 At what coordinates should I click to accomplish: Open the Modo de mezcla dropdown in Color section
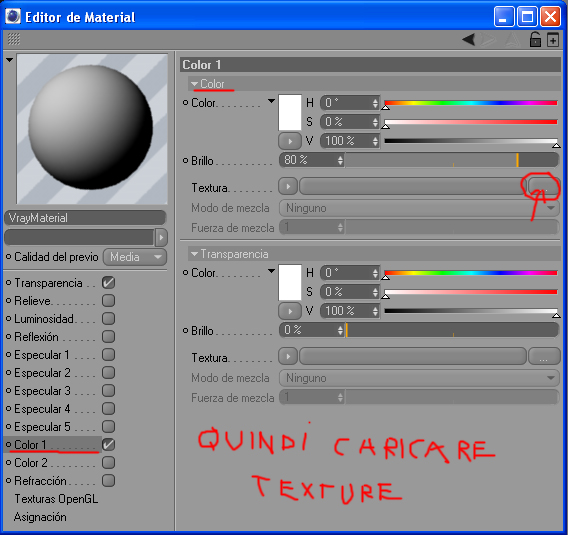(419, 208)
